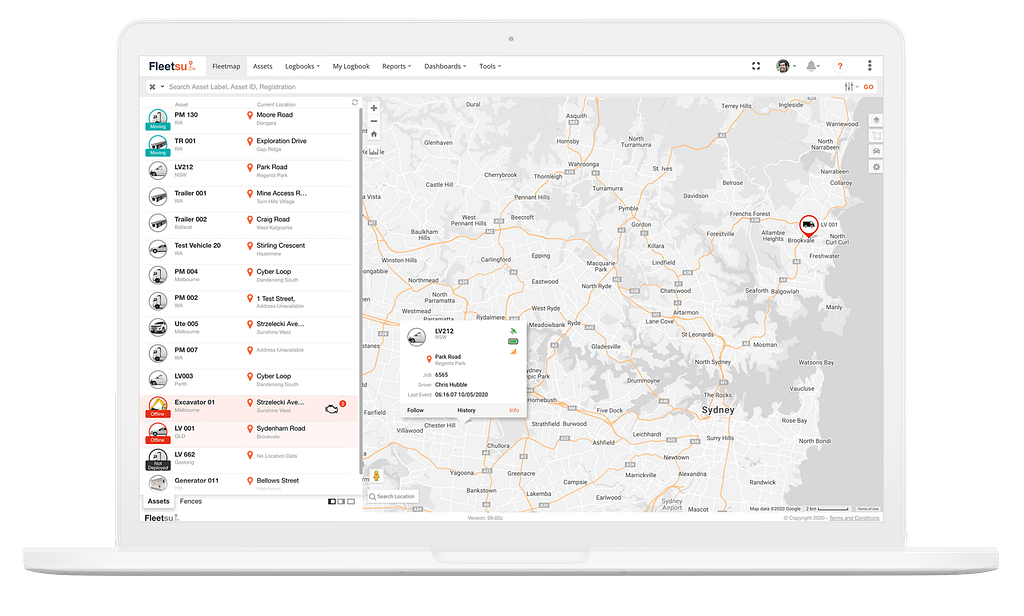
Task: Click the asset search field
Action: [x=503, y=86]
